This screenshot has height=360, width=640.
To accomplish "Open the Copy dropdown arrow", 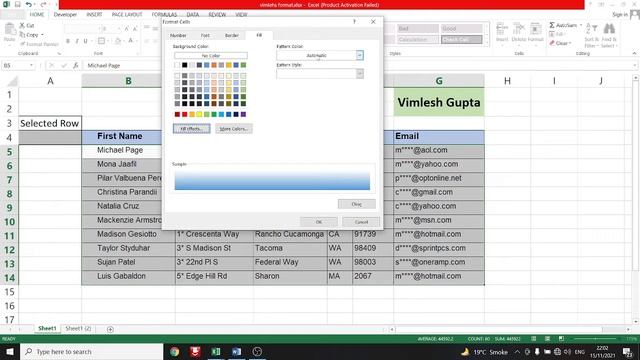I will (42, 35).
